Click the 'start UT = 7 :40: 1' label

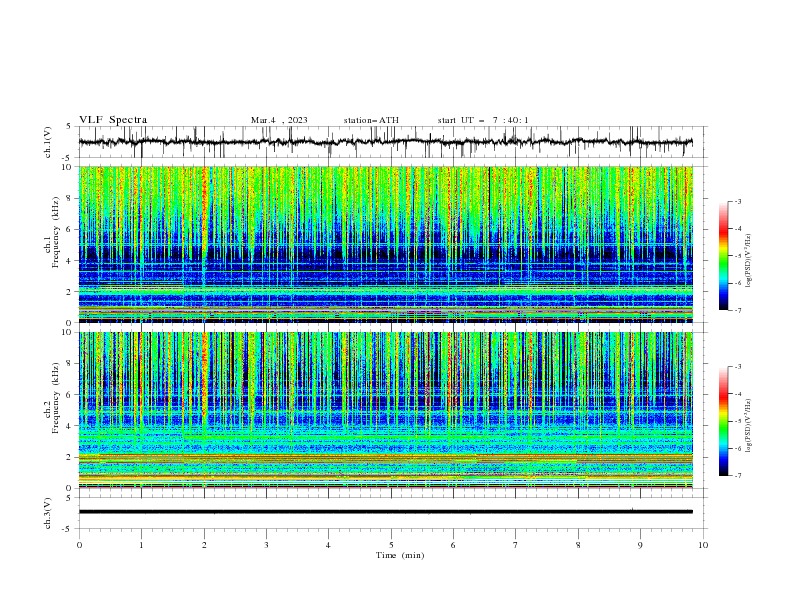coord(483,120)
